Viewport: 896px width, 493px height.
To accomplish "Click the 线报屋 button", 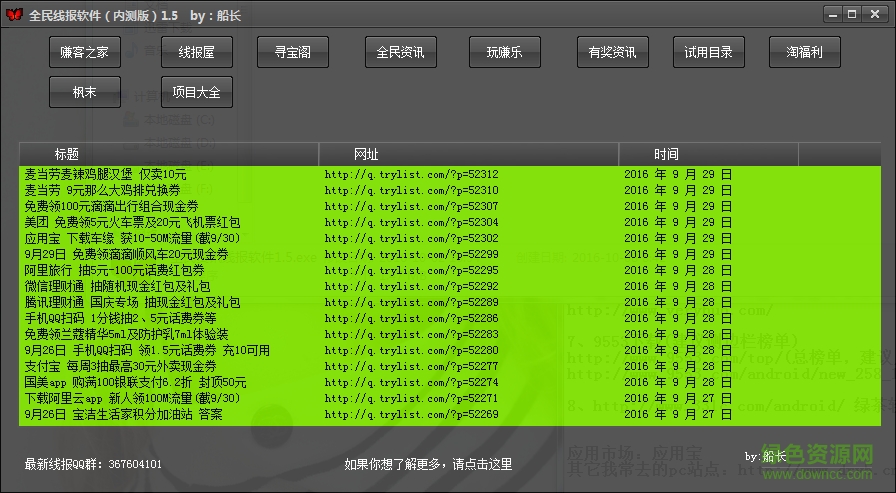I will pos(197,52).
